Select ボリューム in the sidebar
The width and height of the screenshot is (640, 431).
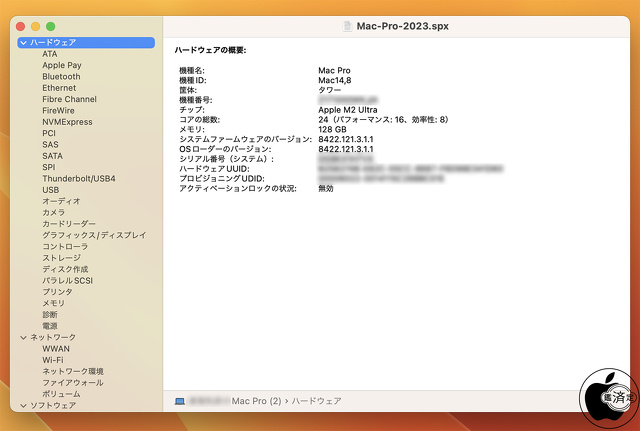coord(61,394)
